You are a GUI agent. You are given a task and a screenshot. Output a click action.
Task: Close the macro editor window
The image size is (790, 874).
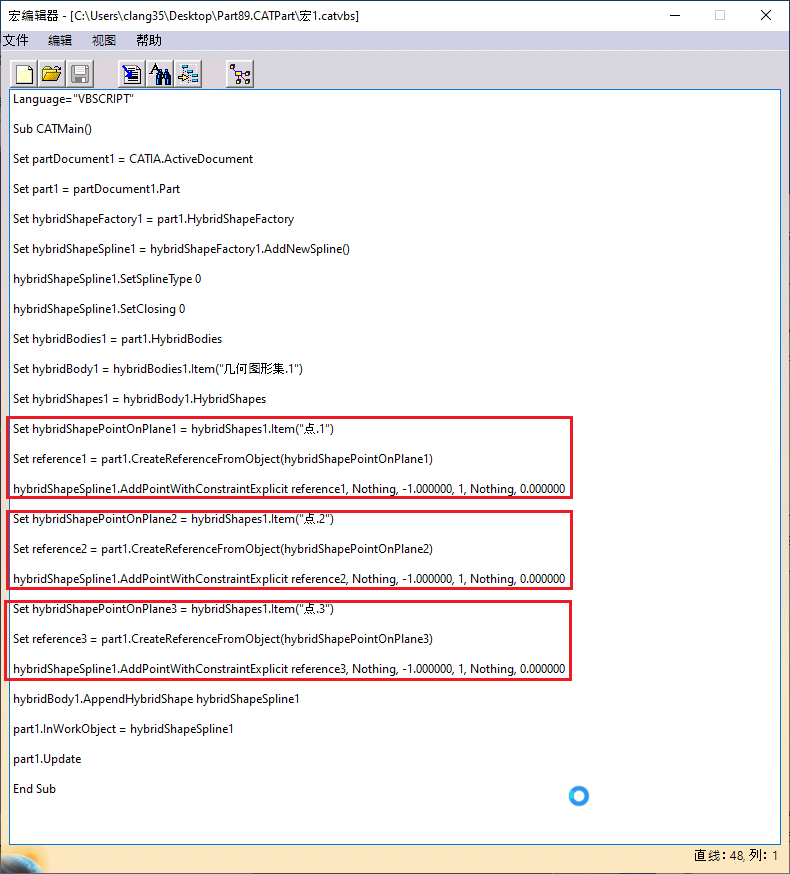tap(766, 16)
